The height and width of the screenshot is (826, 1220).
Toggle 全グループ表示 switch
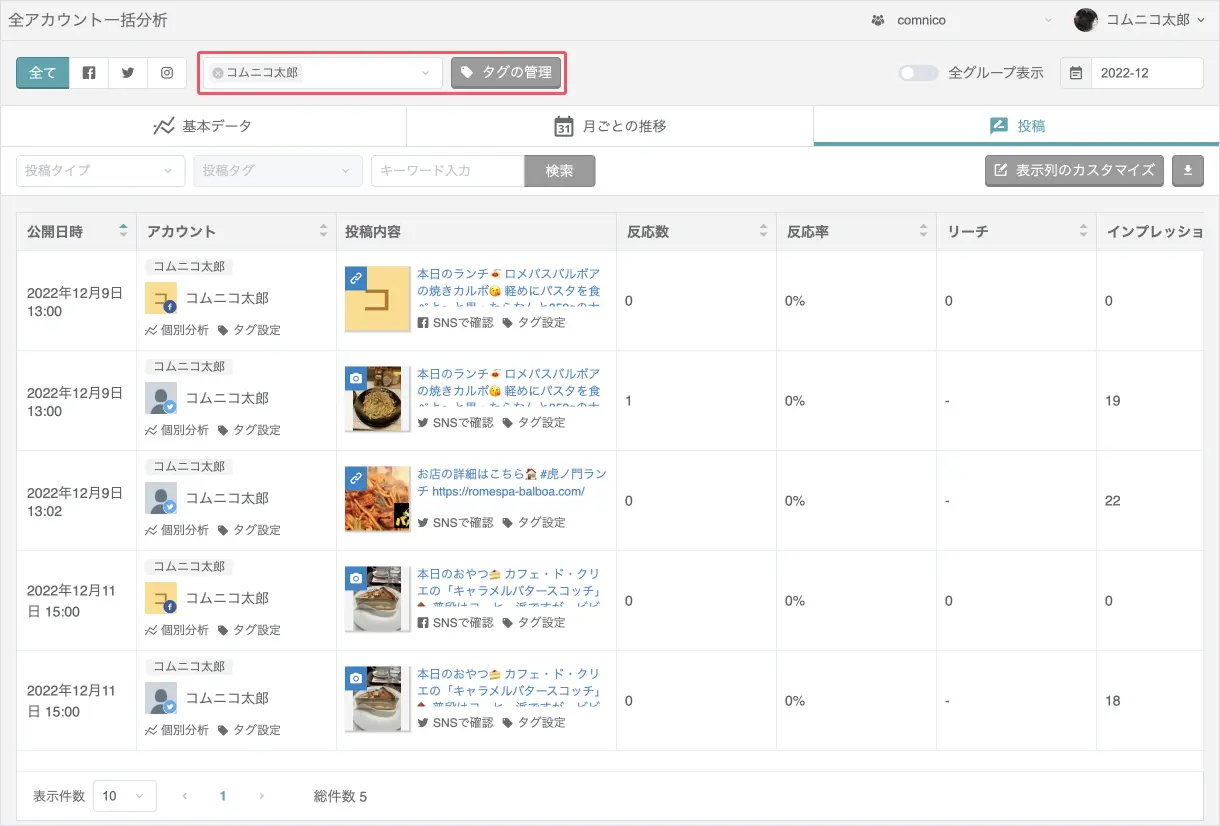pyautogui.click(x=918, y=73)
